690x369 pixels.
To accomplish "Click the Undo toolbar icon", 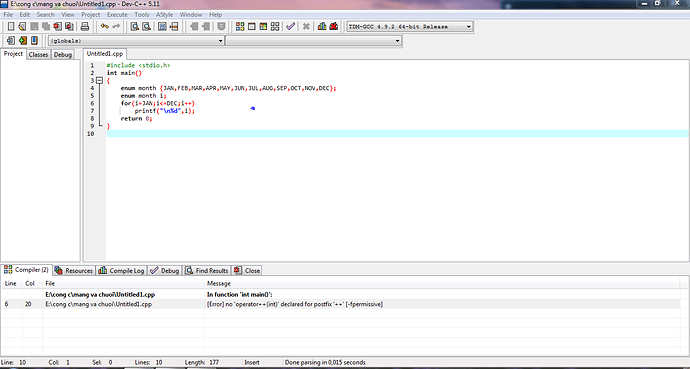I will coord(104,26).
